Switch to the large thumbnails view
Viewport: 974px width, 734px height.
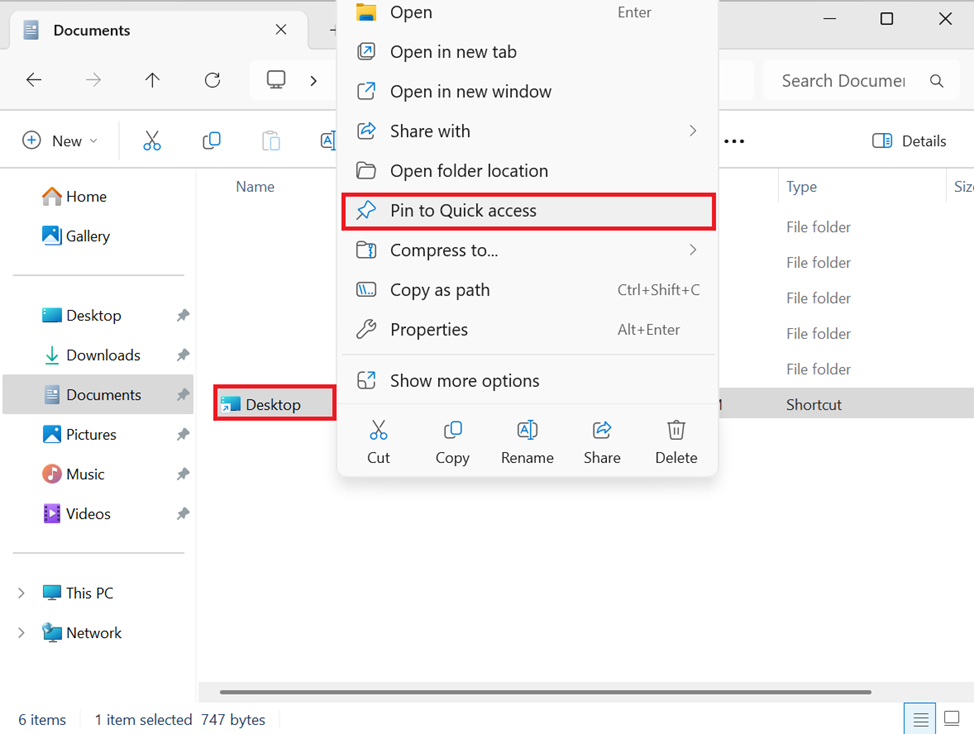(x=952, y=719)
